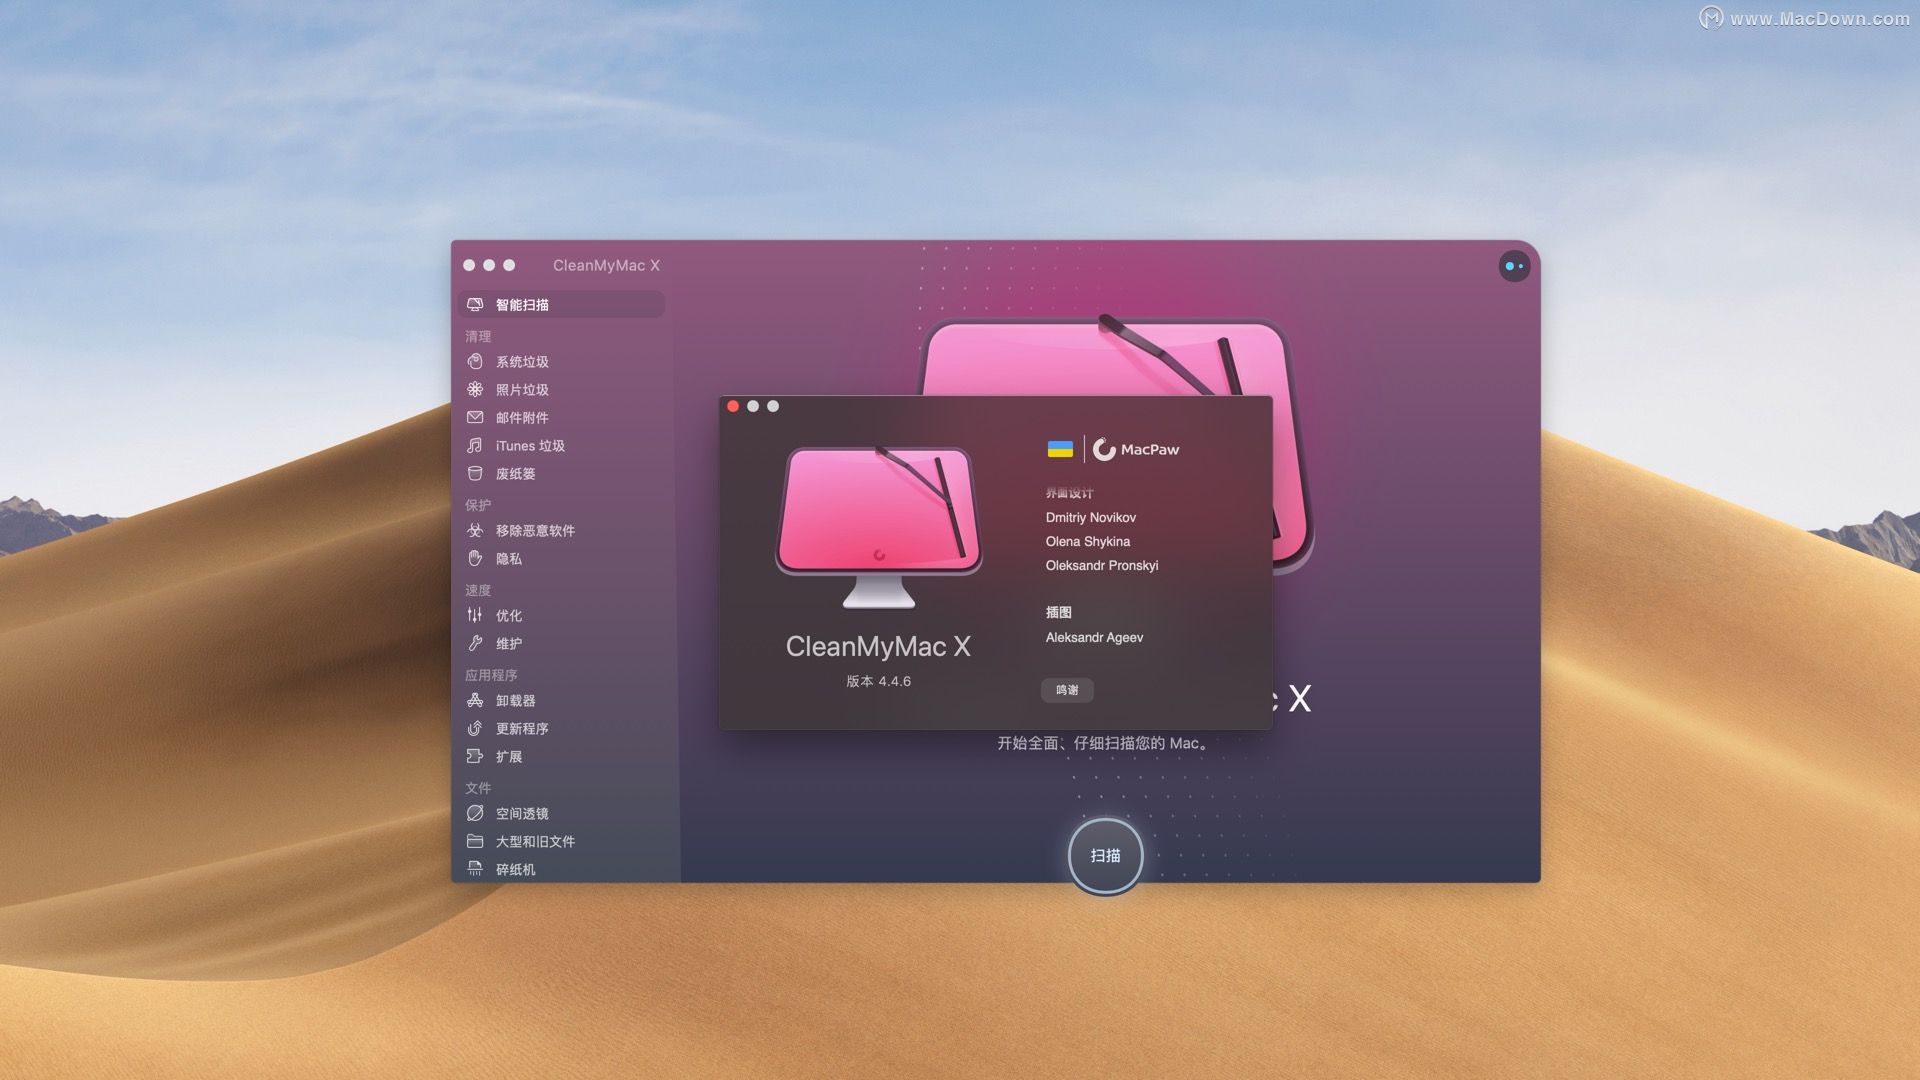
Task: Click the main window's middle title-bar button
Action: pos(489,265)
